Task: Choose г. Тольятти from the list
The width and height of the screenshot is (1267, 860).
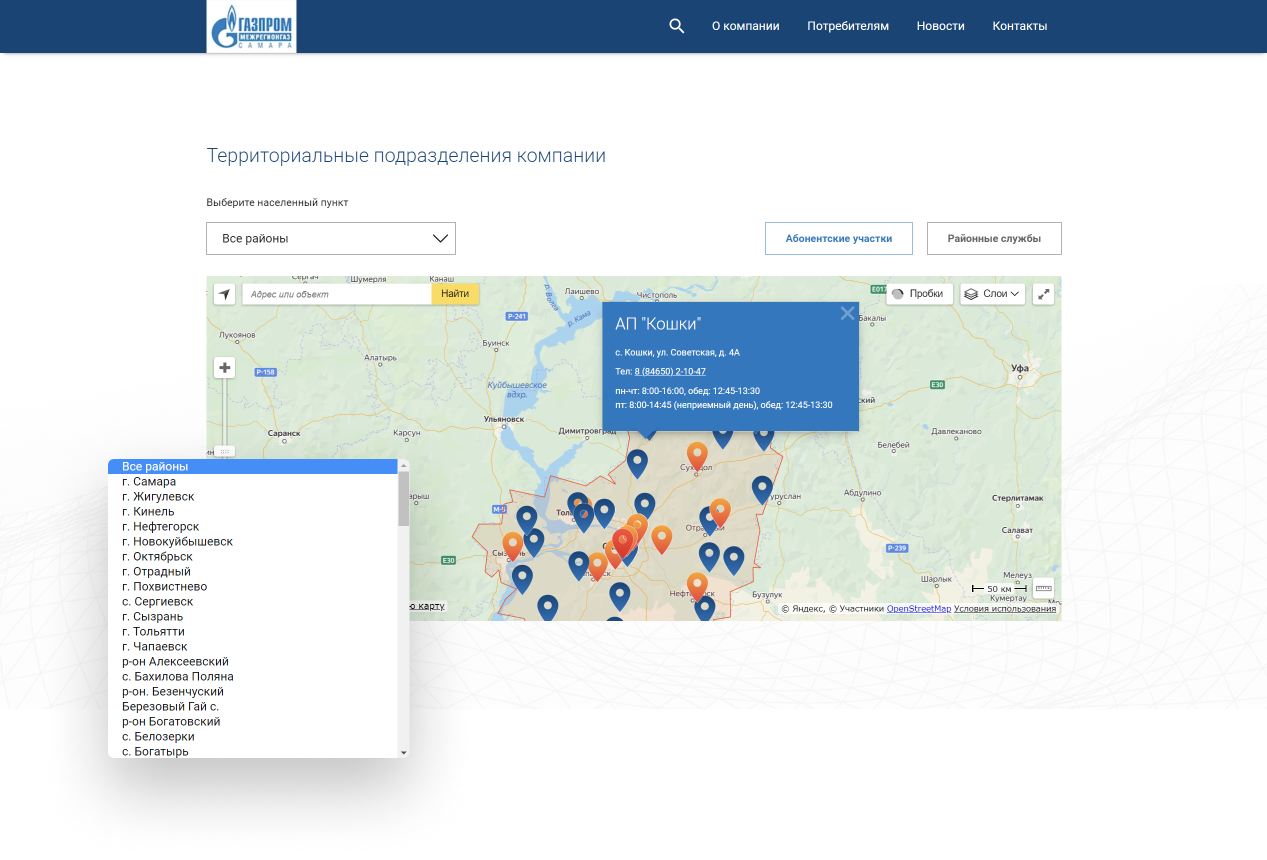Action: pyautogui.click(x=253, y=631)
